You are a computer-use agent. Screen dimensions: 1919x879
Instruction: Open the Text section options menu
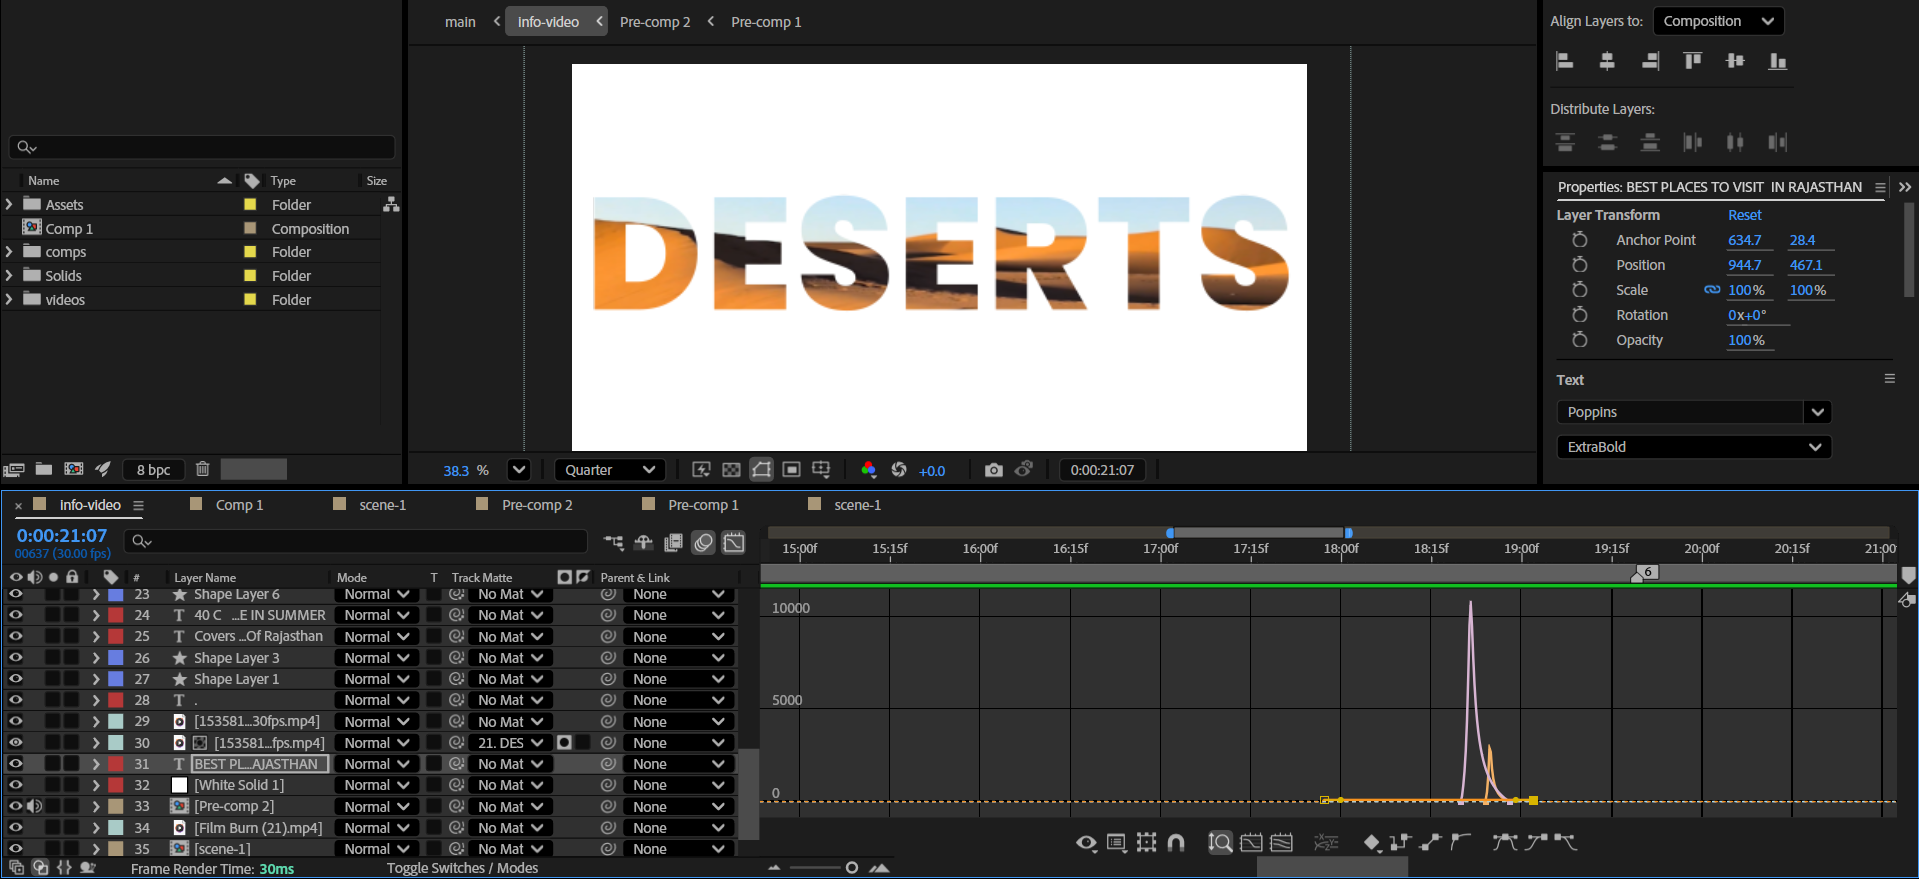pos(1889,379)
